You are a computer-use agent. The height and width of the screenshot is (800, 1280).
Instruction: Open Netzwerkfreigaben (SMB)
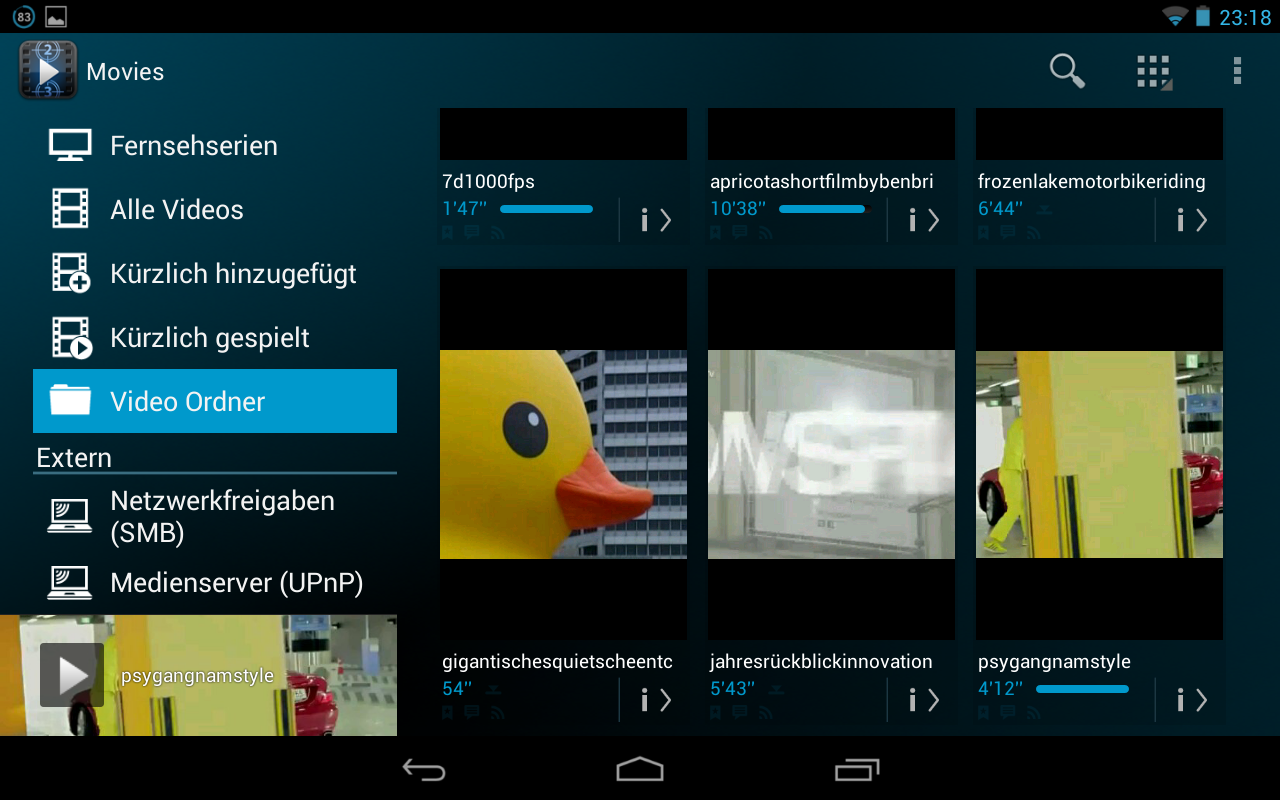(x=215, y=516)
